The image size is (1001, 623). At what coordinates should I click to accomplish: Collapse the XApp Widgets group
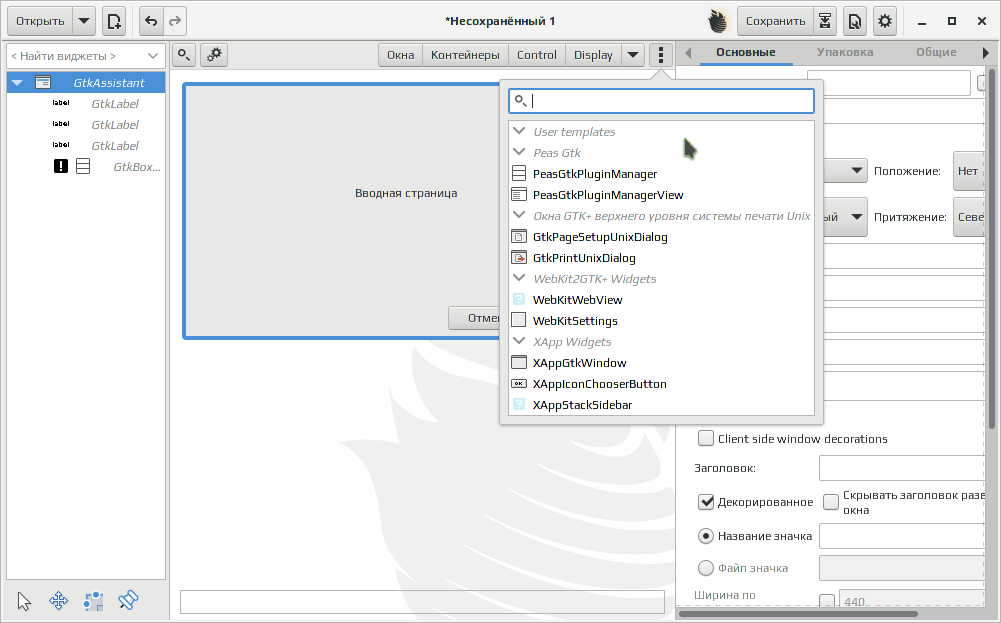click(519, 342)
